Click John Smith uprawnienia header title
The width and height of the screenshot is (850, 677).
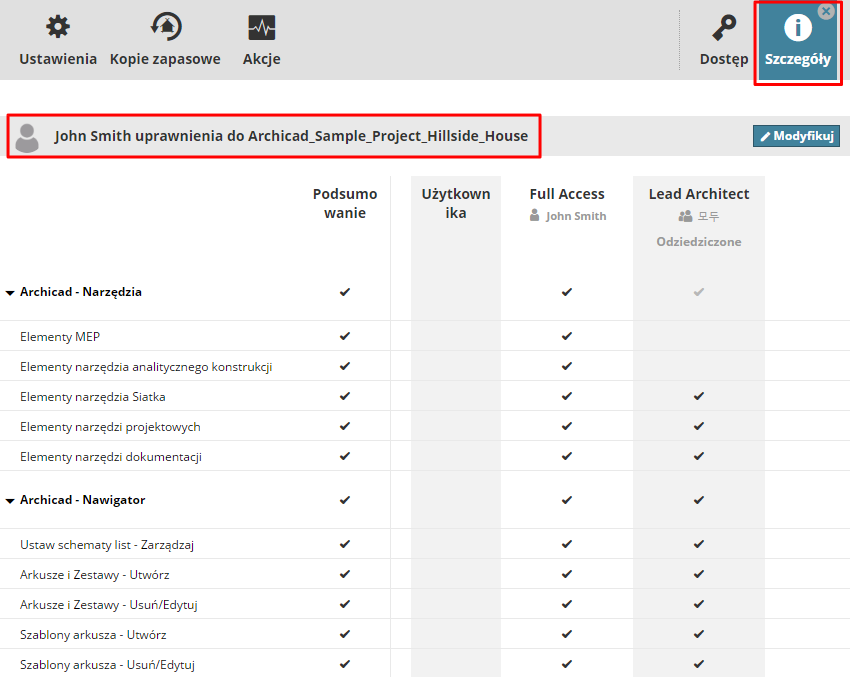291,136
